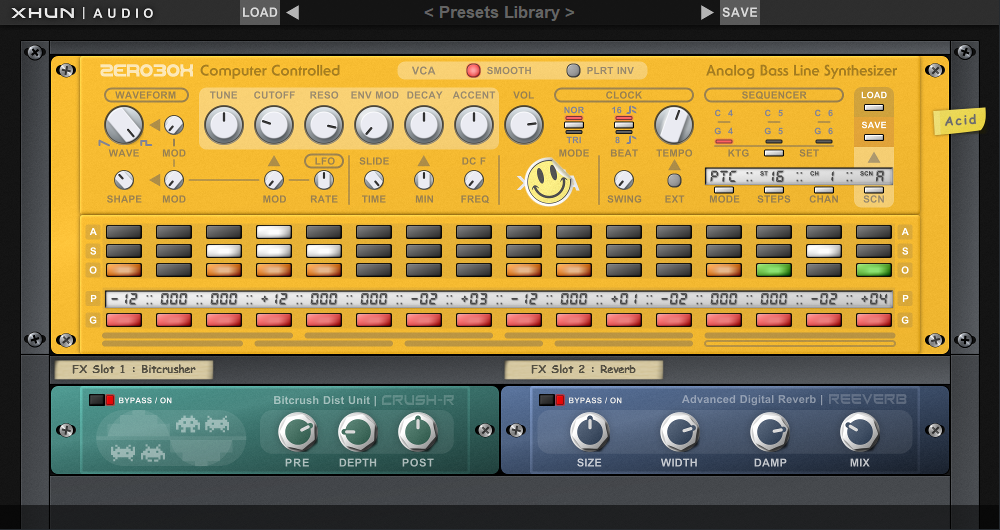The height and width of the screenshot is (530, 1000).
Task: Toggle the Reverb BYPASS / ON switch
Action: tap(552, 400)
